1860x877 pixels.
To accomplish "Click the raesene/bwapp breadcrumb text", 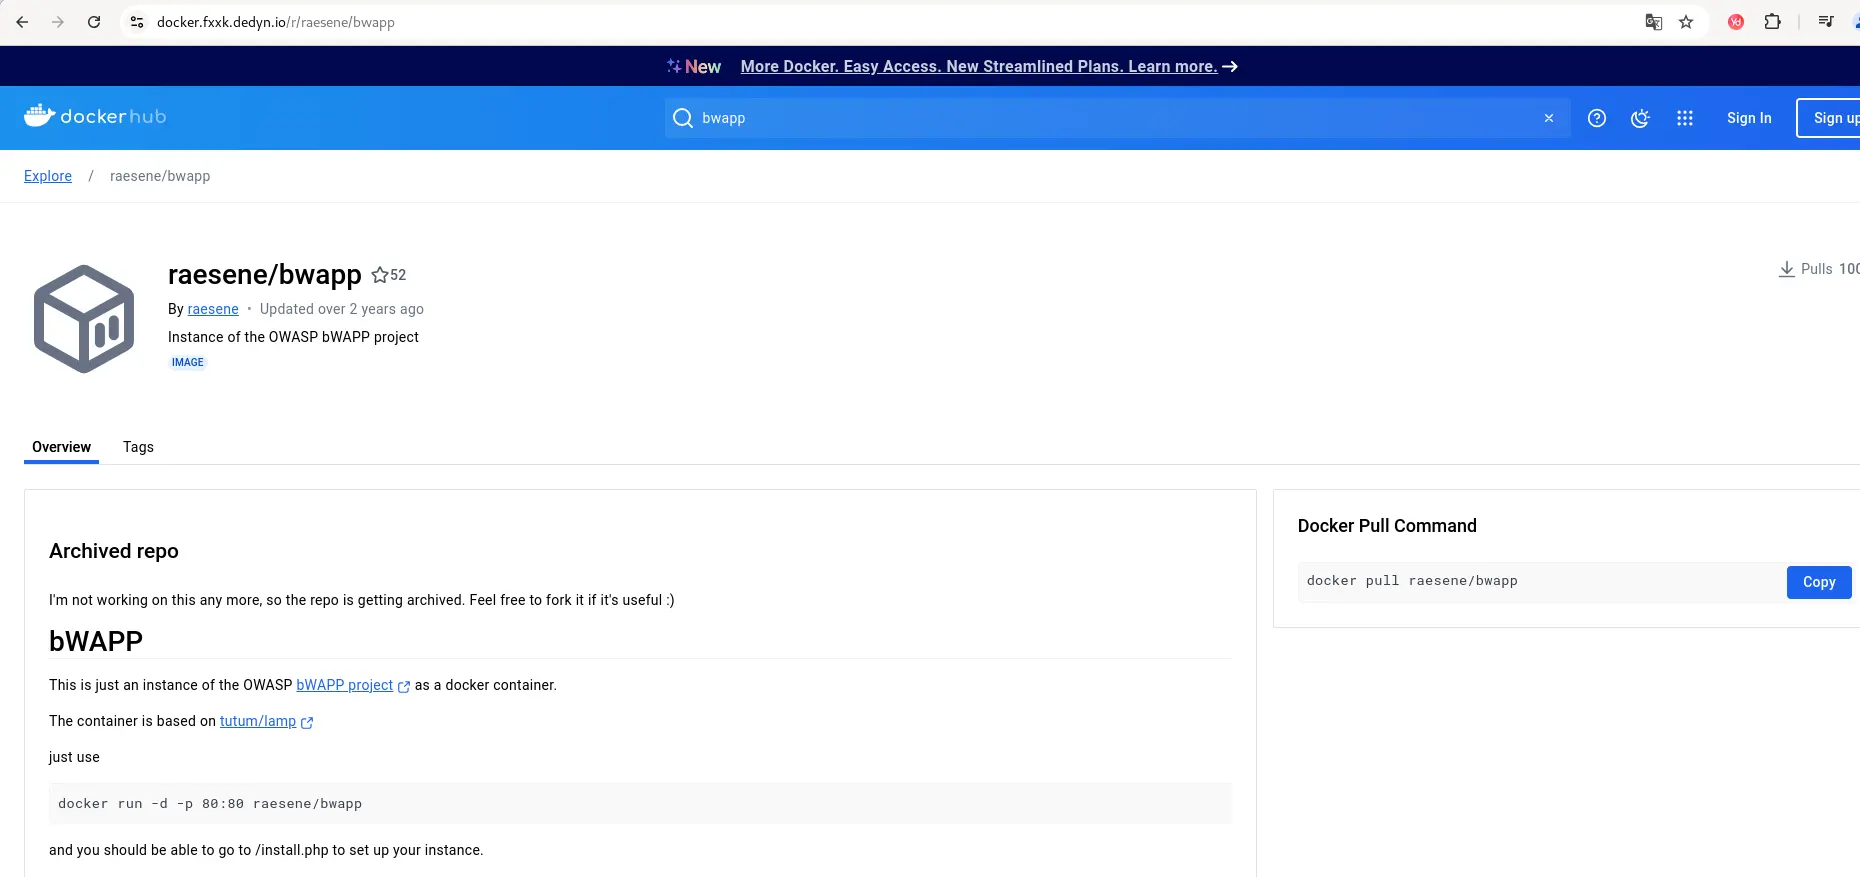I will click(x=160, y=176).
